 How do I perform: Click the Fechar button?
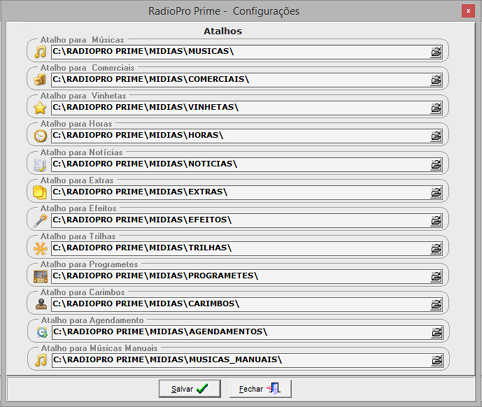pos(260,389)
